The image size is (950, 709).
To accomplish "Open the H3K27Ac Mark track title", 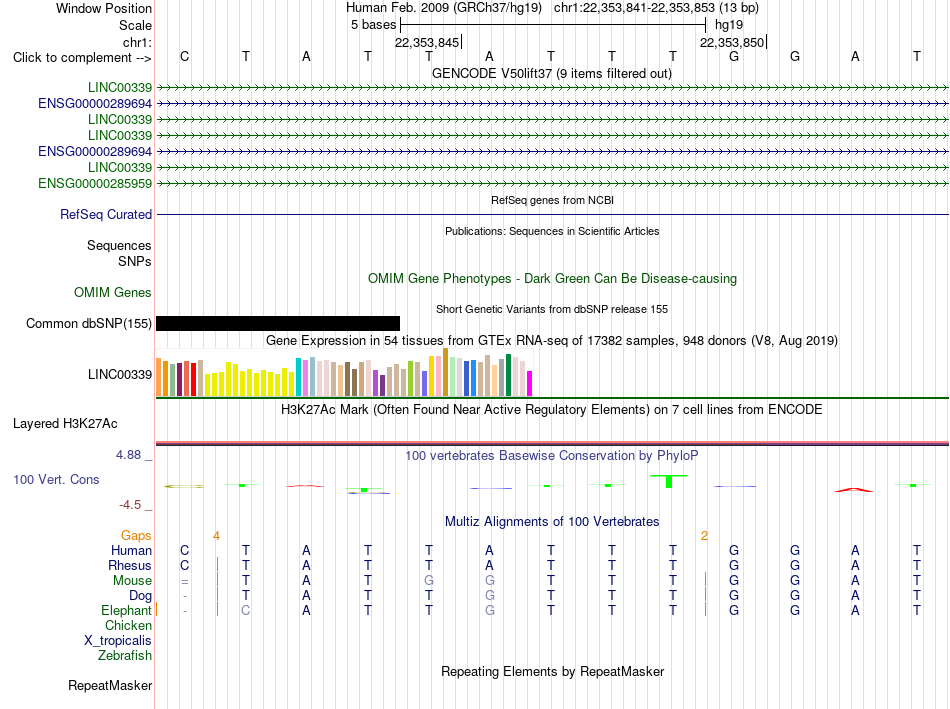I will click(x=552, y=410).
